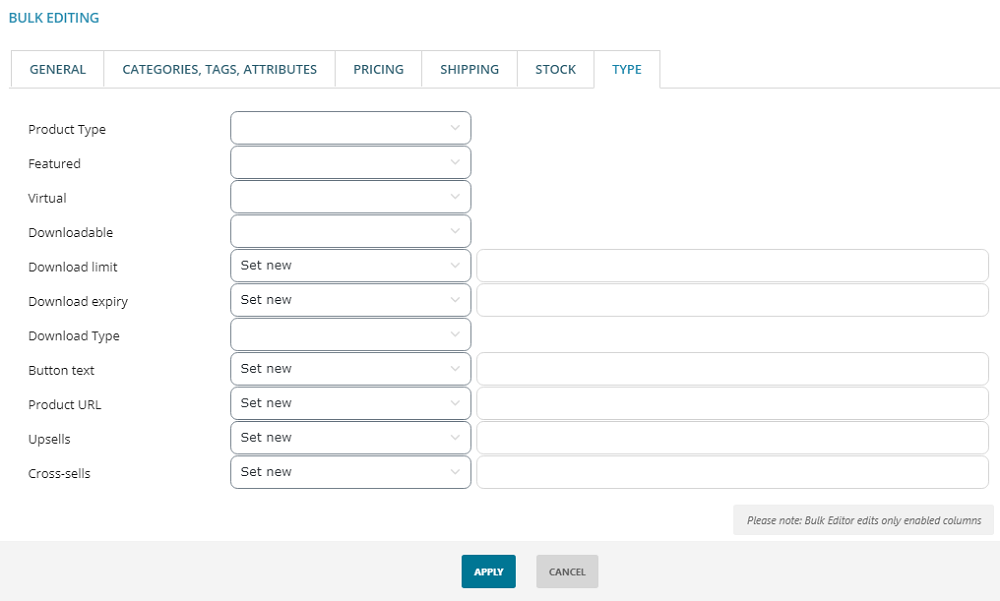
Task: Expand the Button text 'Set new' selector
Action: (x=350, y=368)
